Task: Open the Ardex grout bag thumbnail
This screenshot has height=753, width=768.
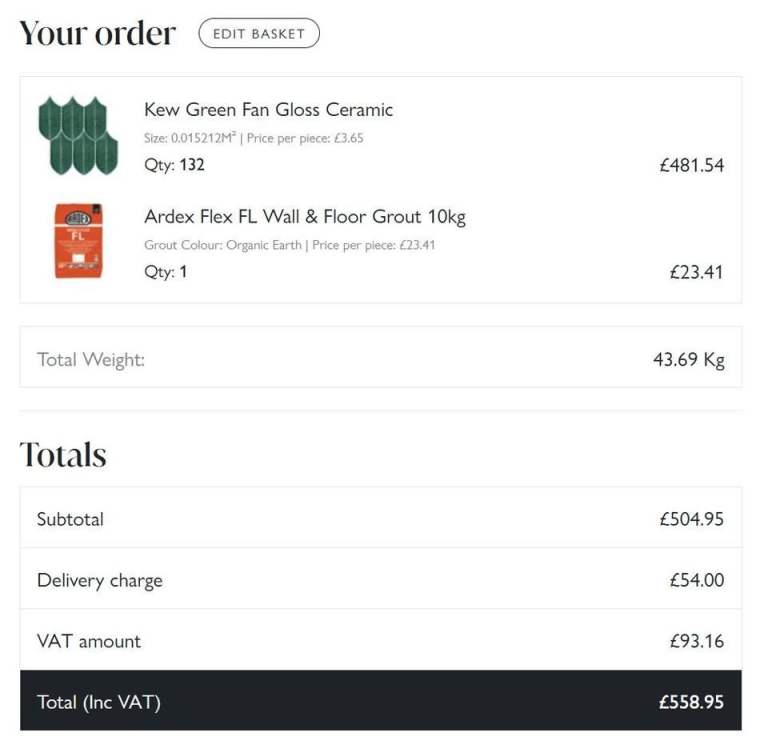Action: point(78,241)
